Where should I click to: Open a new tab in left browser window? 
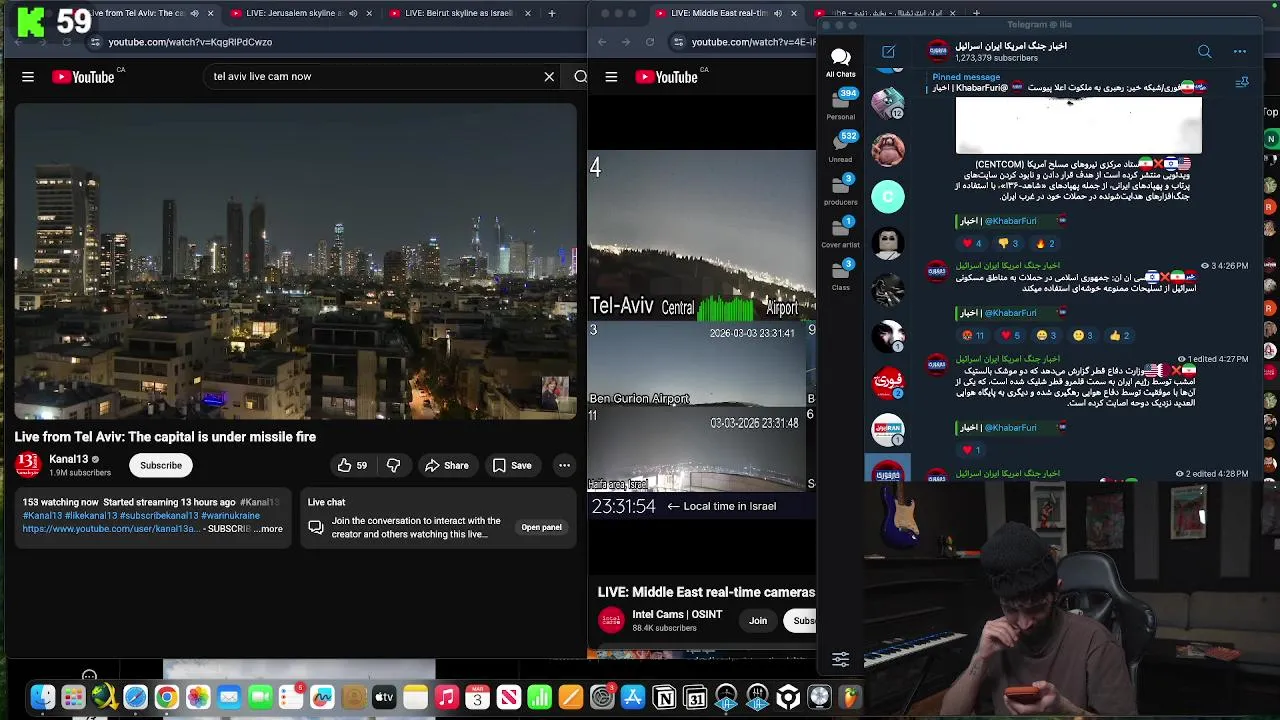click(551, 13)
